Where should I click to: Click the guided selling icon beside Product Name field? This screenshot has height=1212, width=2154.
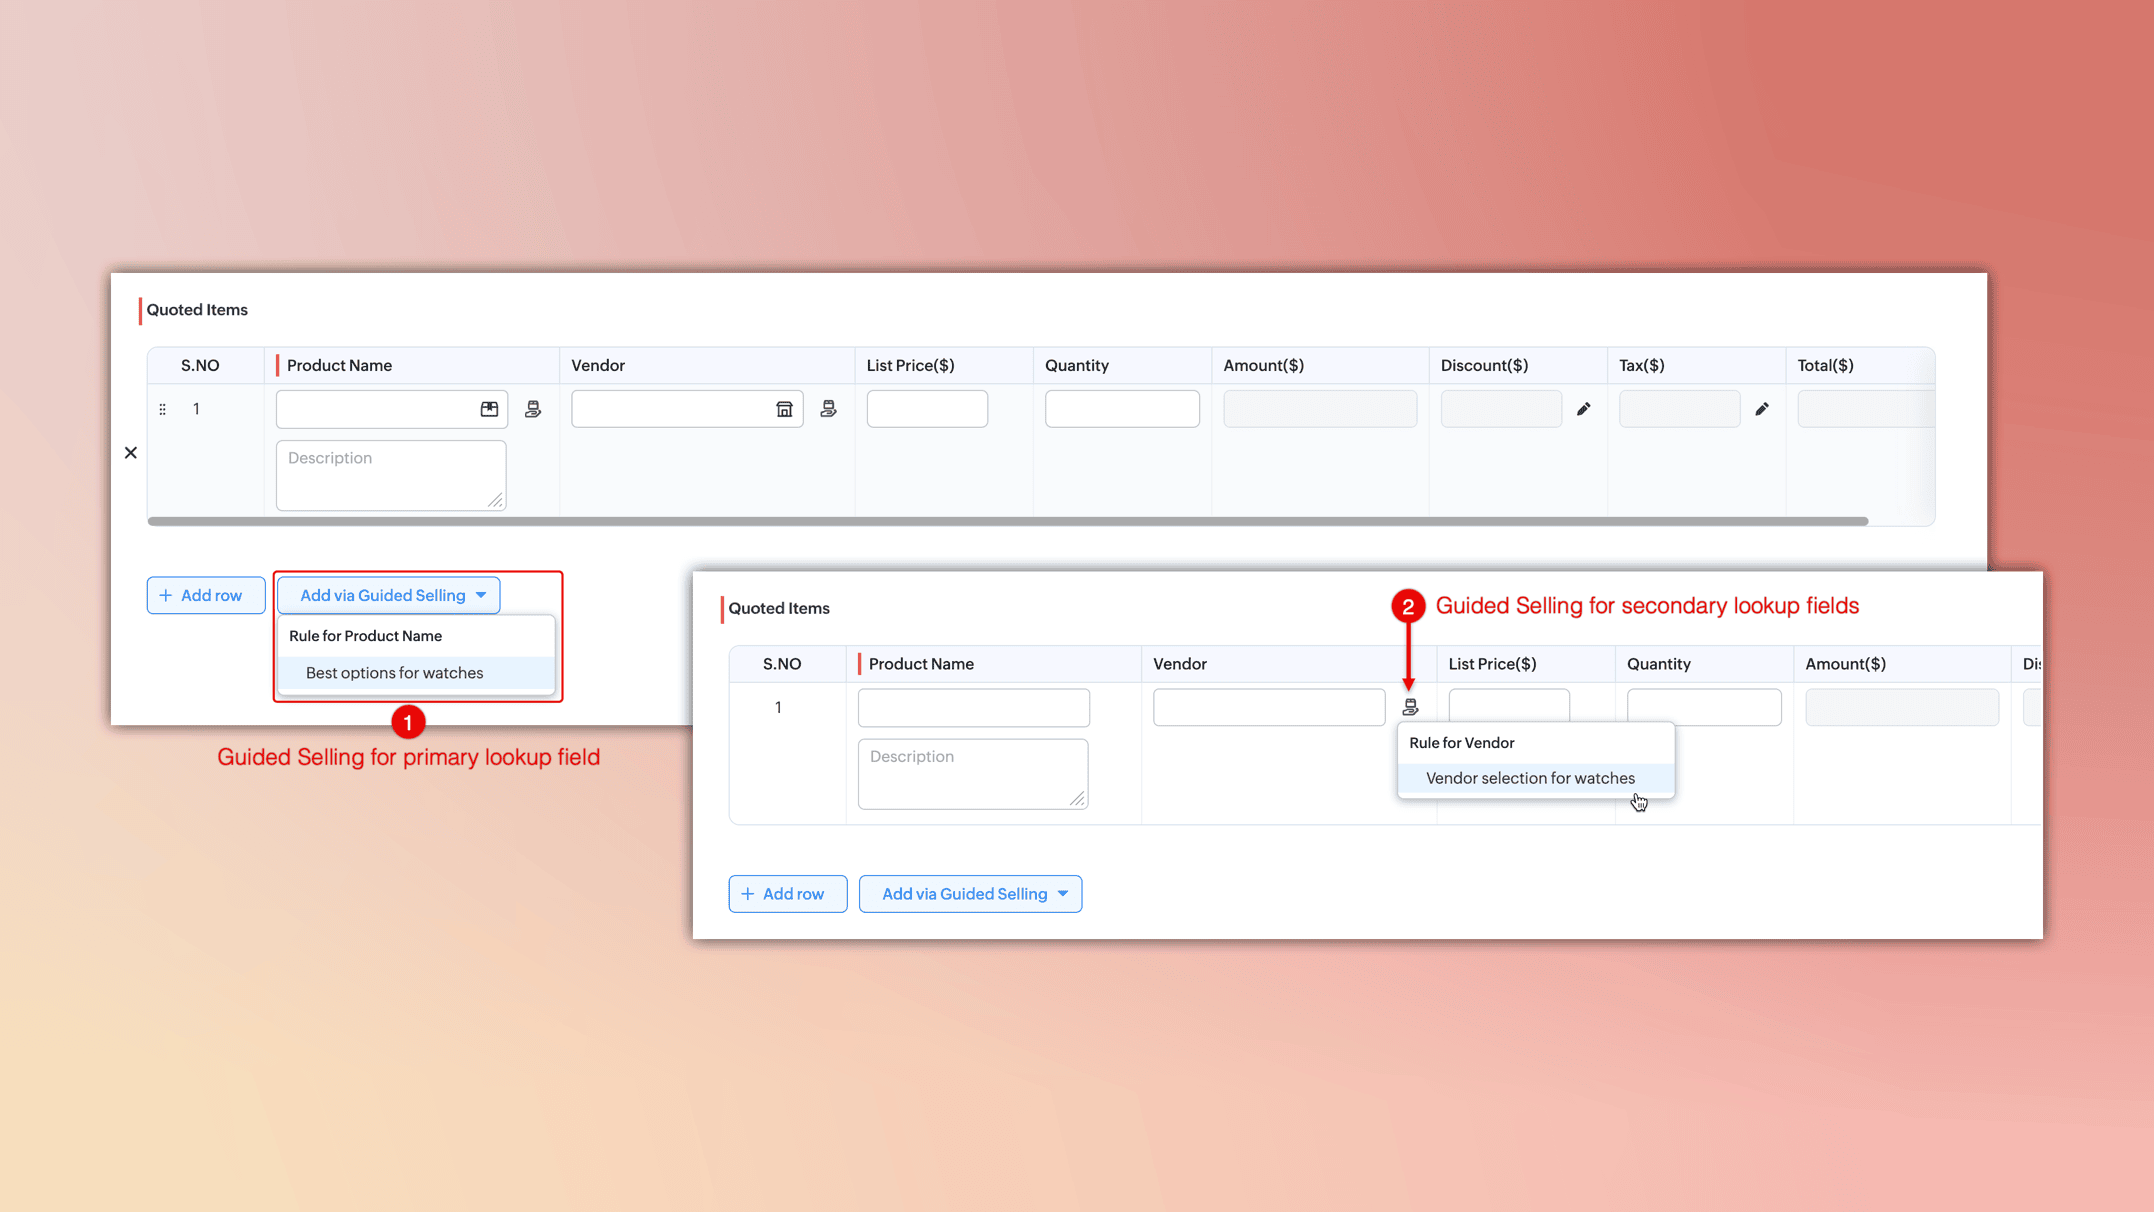[x=533, y=409]
